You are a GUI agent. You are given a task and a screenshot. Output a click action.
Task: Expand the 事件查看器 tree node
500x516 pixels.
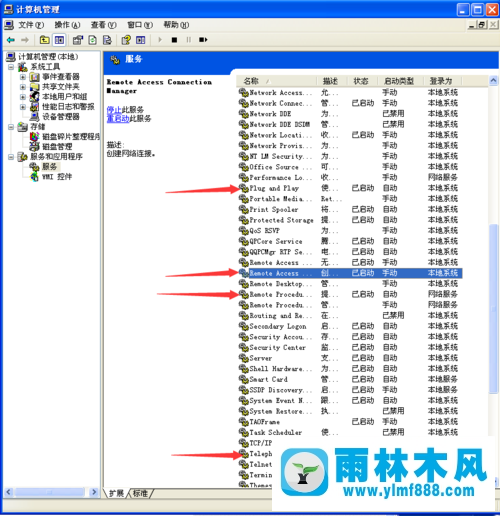tap(23, 77)
